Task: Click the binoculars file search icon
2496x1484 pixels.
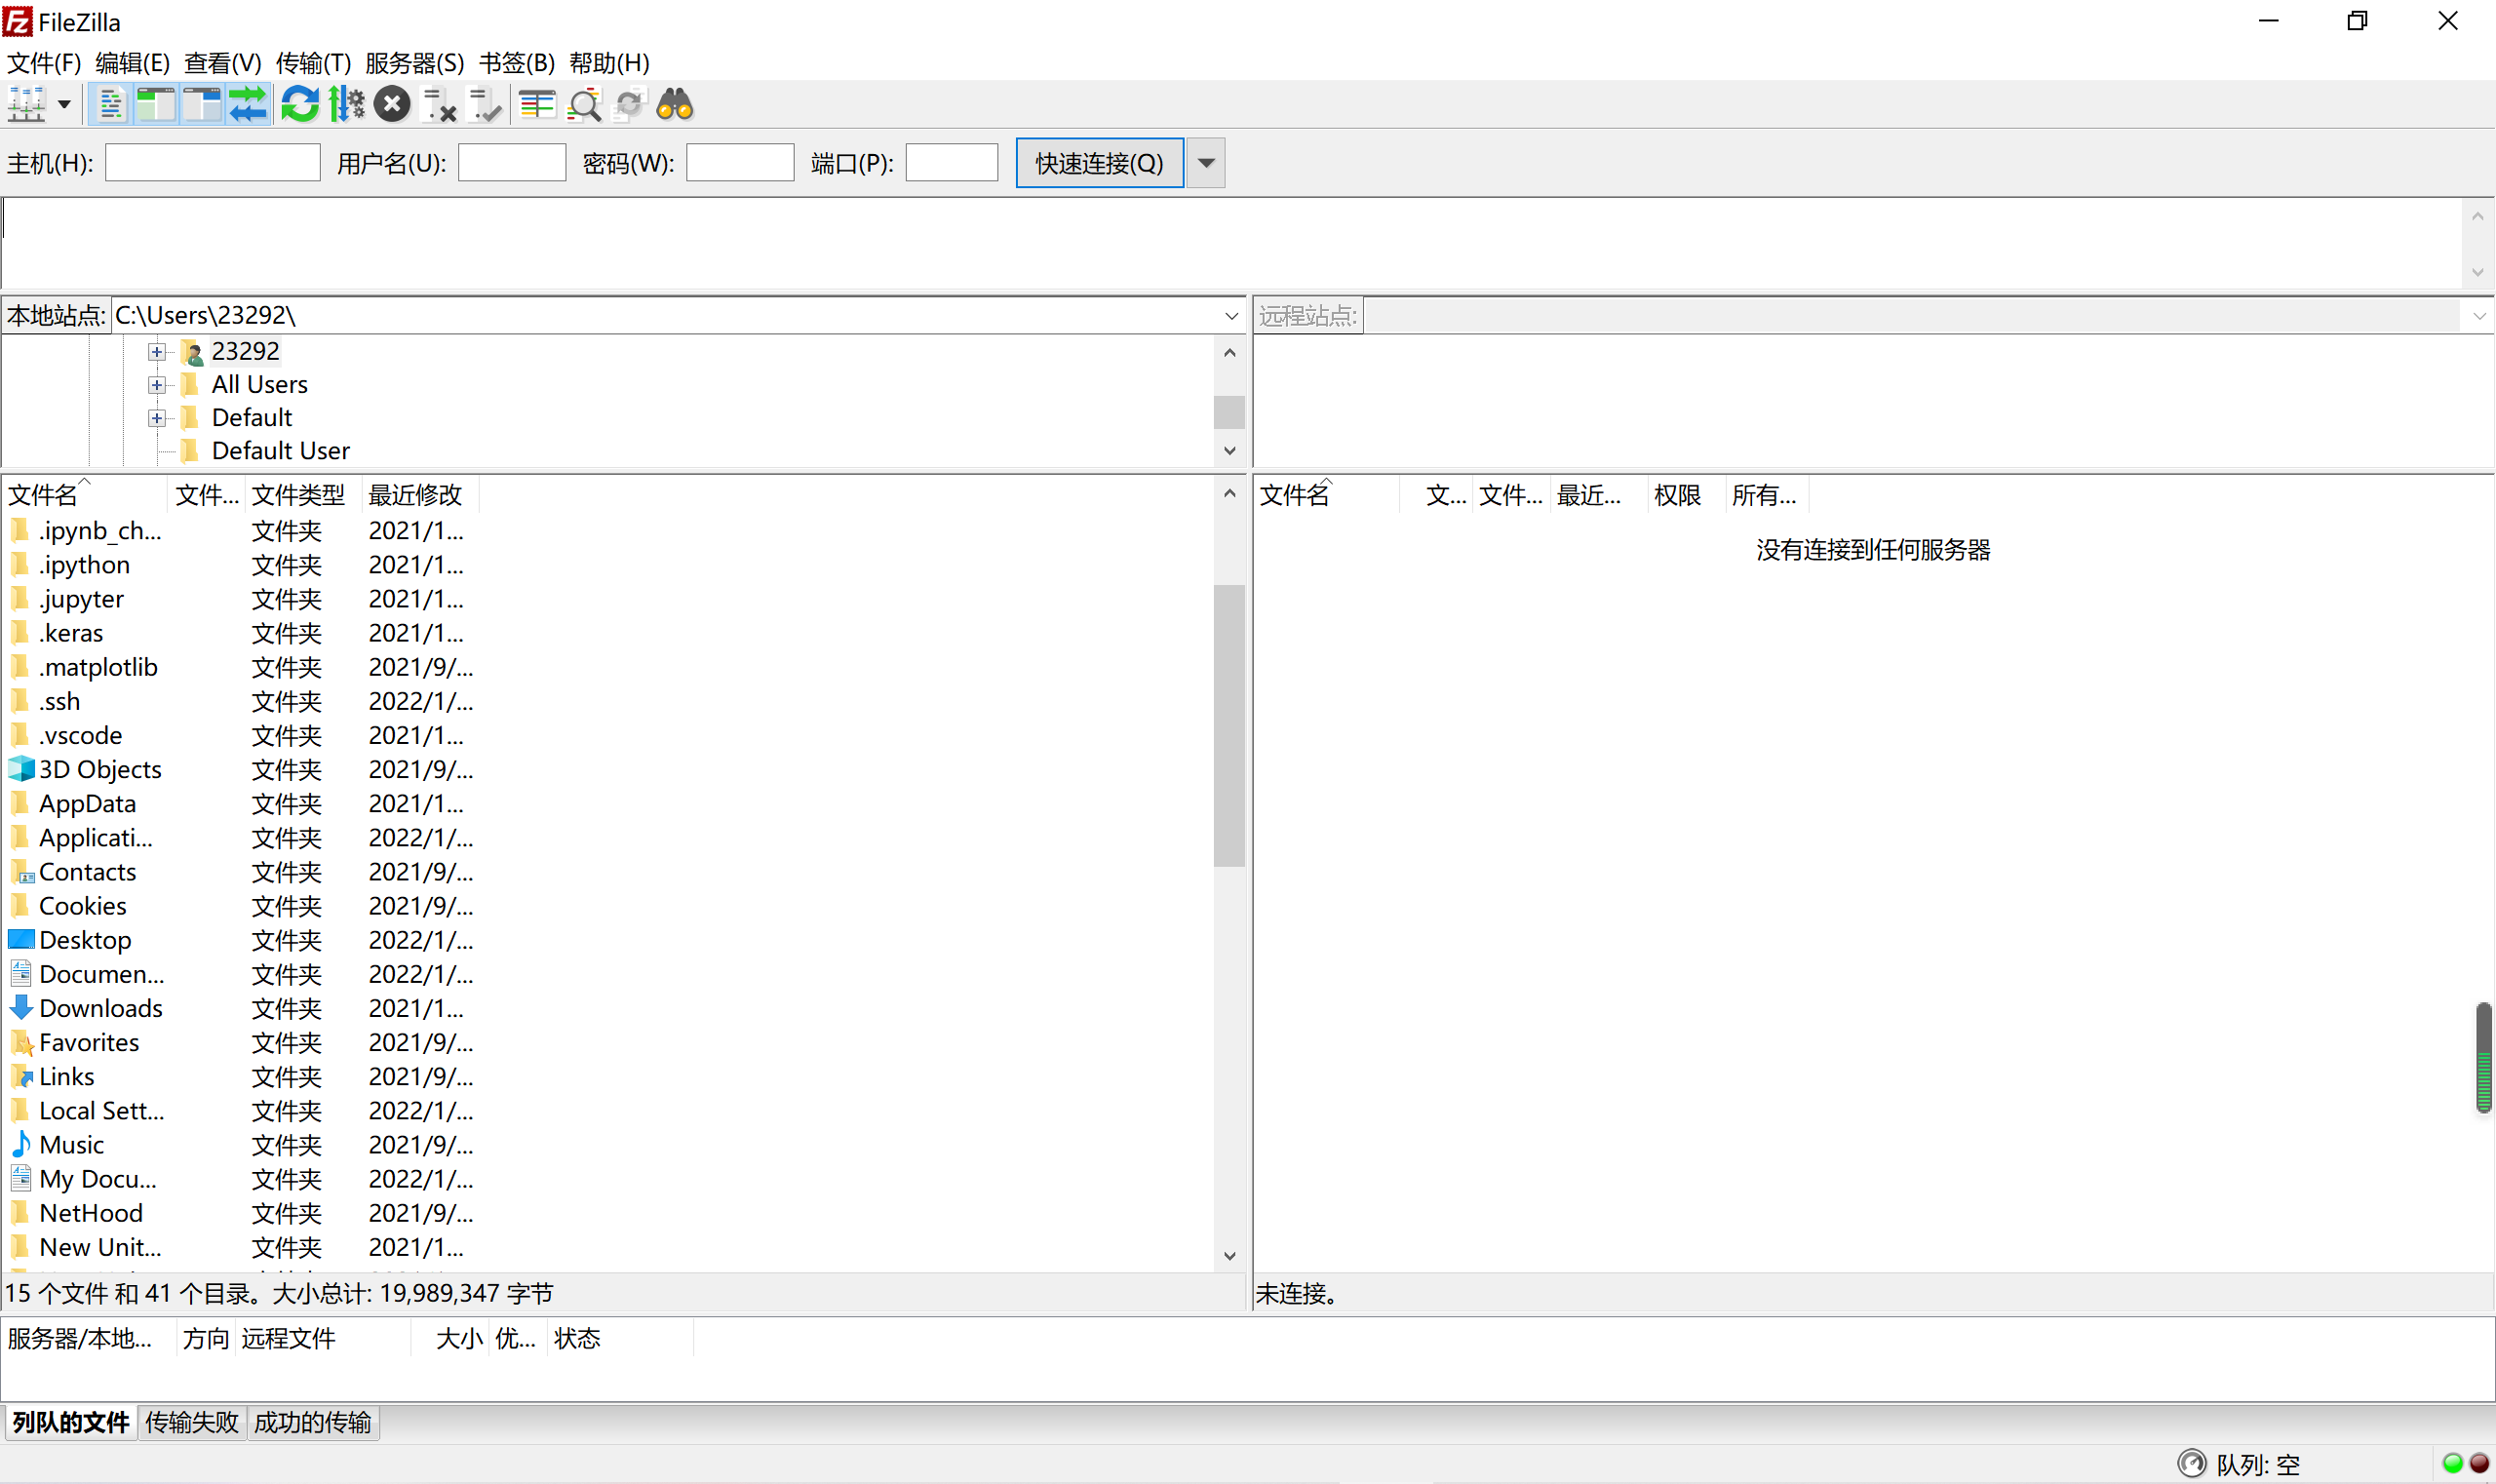Action: pyautogui.click(x=675, y=104)
